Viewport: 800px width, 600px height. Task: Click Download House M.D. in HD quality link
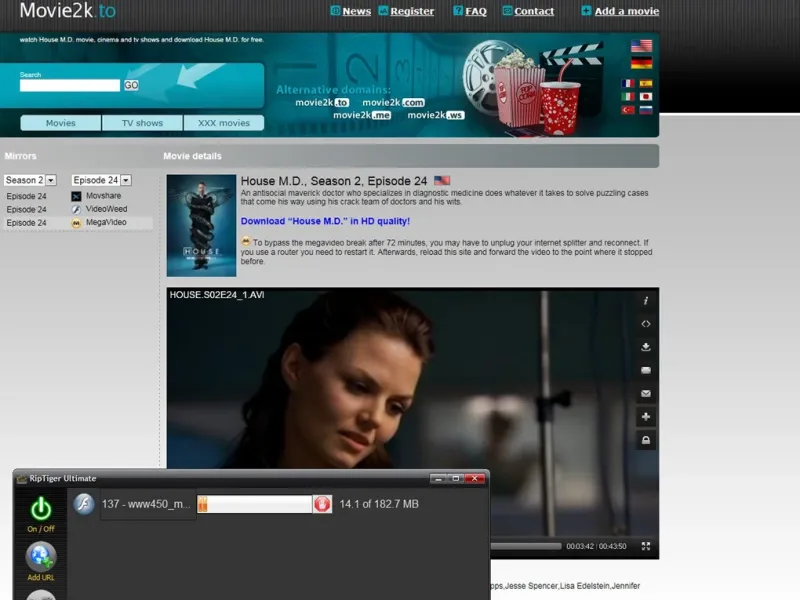325,221
